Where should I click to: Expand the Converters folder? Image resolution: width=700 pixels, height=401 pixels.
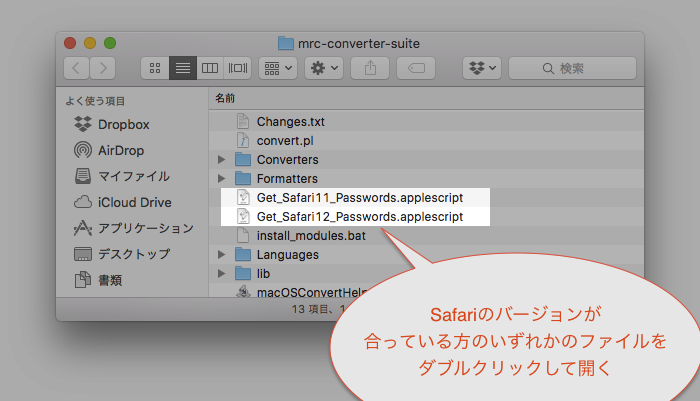[222, 160]
